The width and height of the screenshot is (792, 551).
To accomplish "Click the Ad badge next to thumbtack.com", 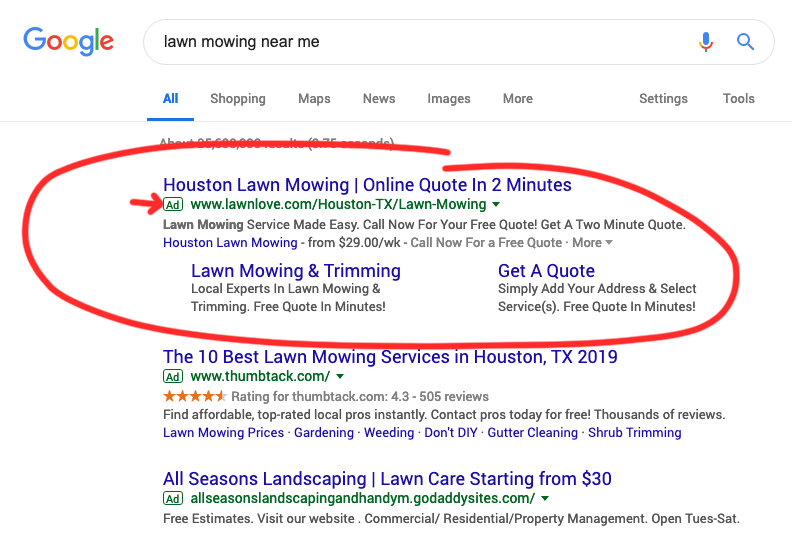I will tap(173, 376).
